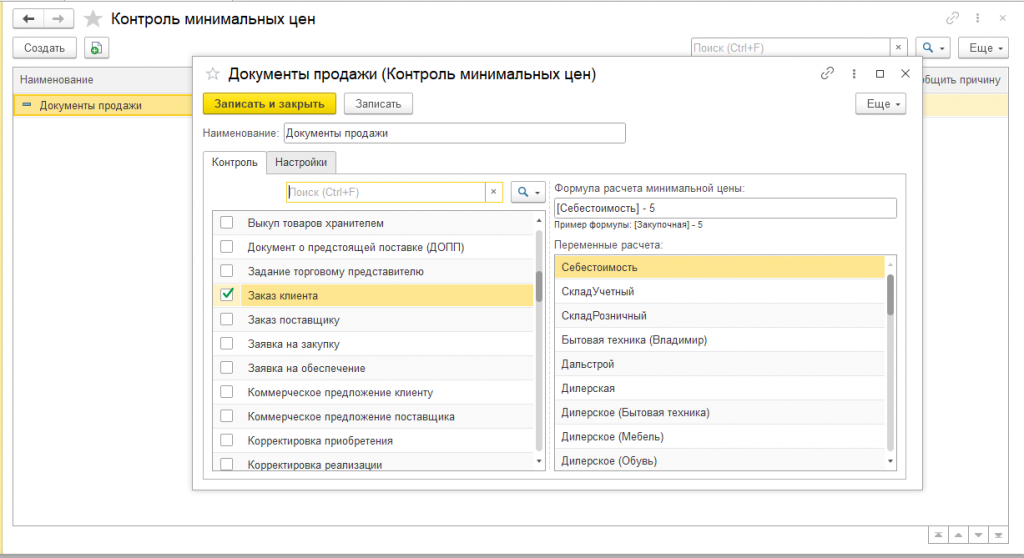Click the back navigation arrow
Viewport: 1024px width, 558px height.
click(x=28, y=19)
